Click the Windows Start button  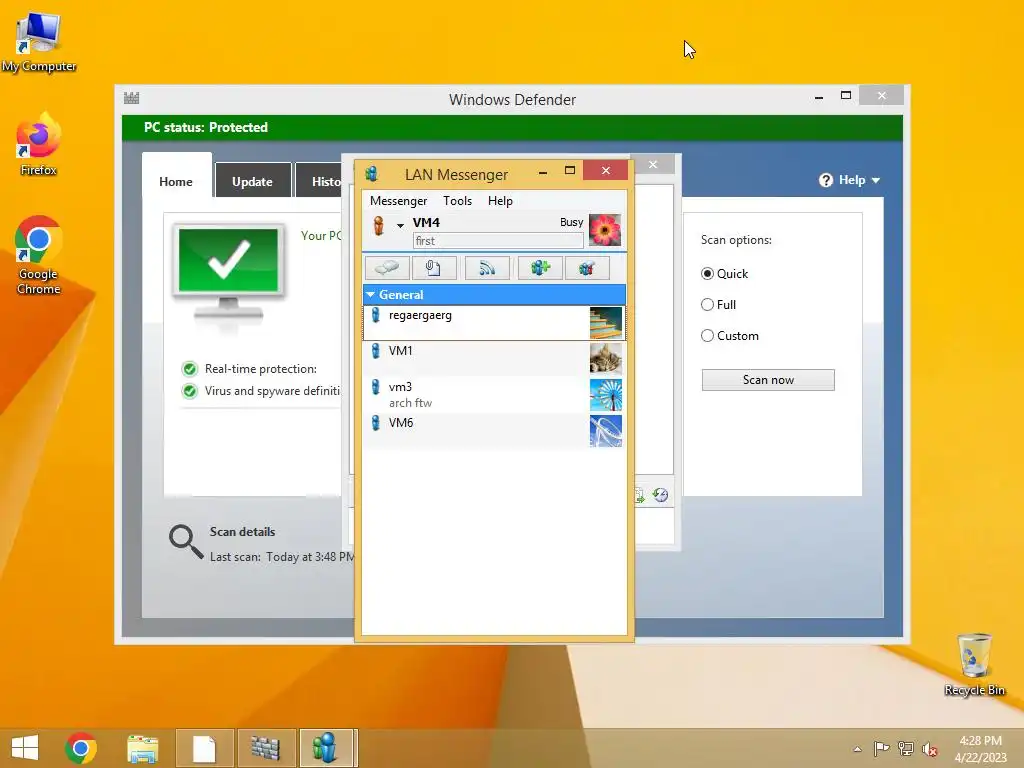25,748
